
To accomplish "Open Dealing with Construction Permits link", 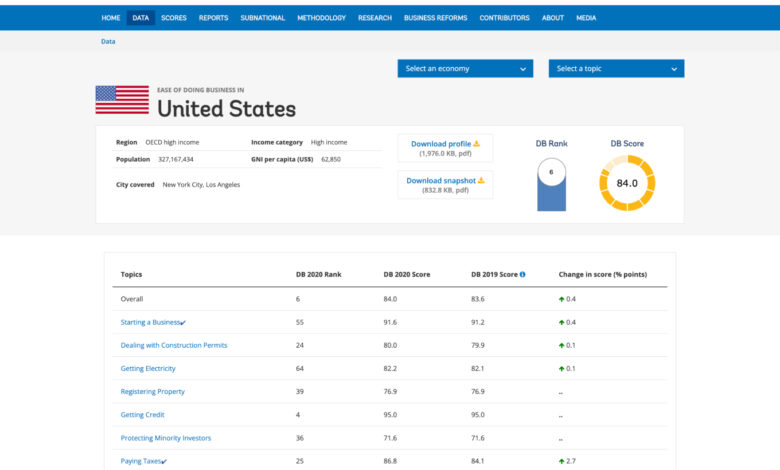I will [x=174, y=345].
